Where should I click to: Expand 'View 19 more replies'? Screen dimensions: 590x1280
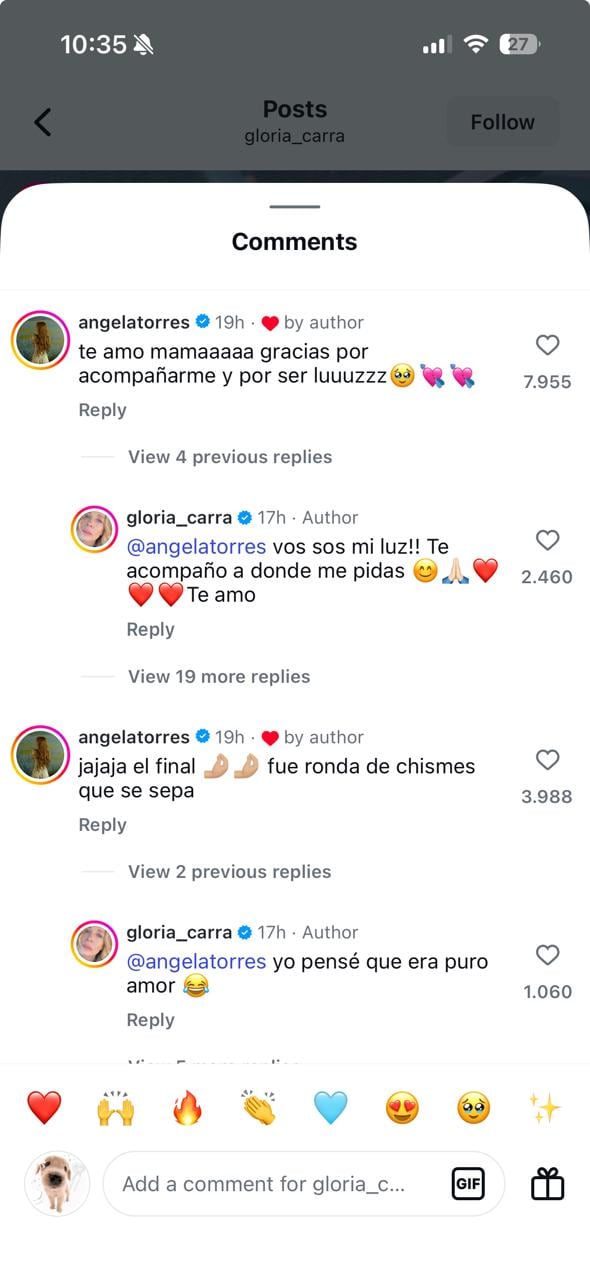coord(218,676)
